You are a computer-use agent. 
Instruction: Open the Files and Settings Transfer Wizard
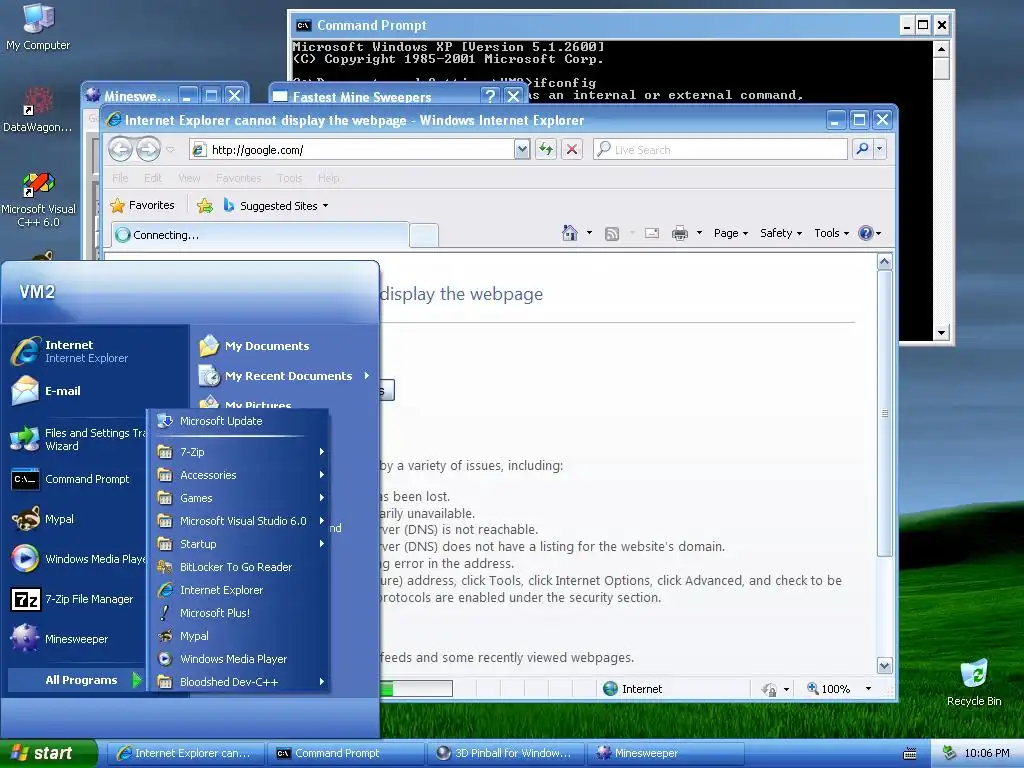click(77, 440)
